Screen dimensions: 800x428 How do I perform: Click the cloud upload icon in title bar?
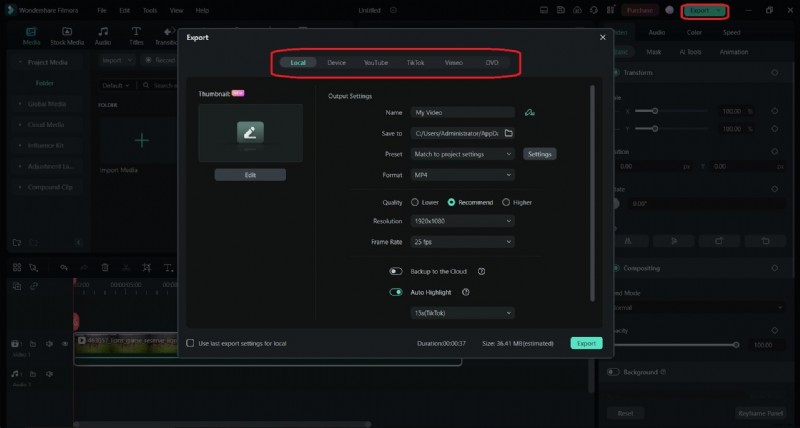(x=577, y=10)
